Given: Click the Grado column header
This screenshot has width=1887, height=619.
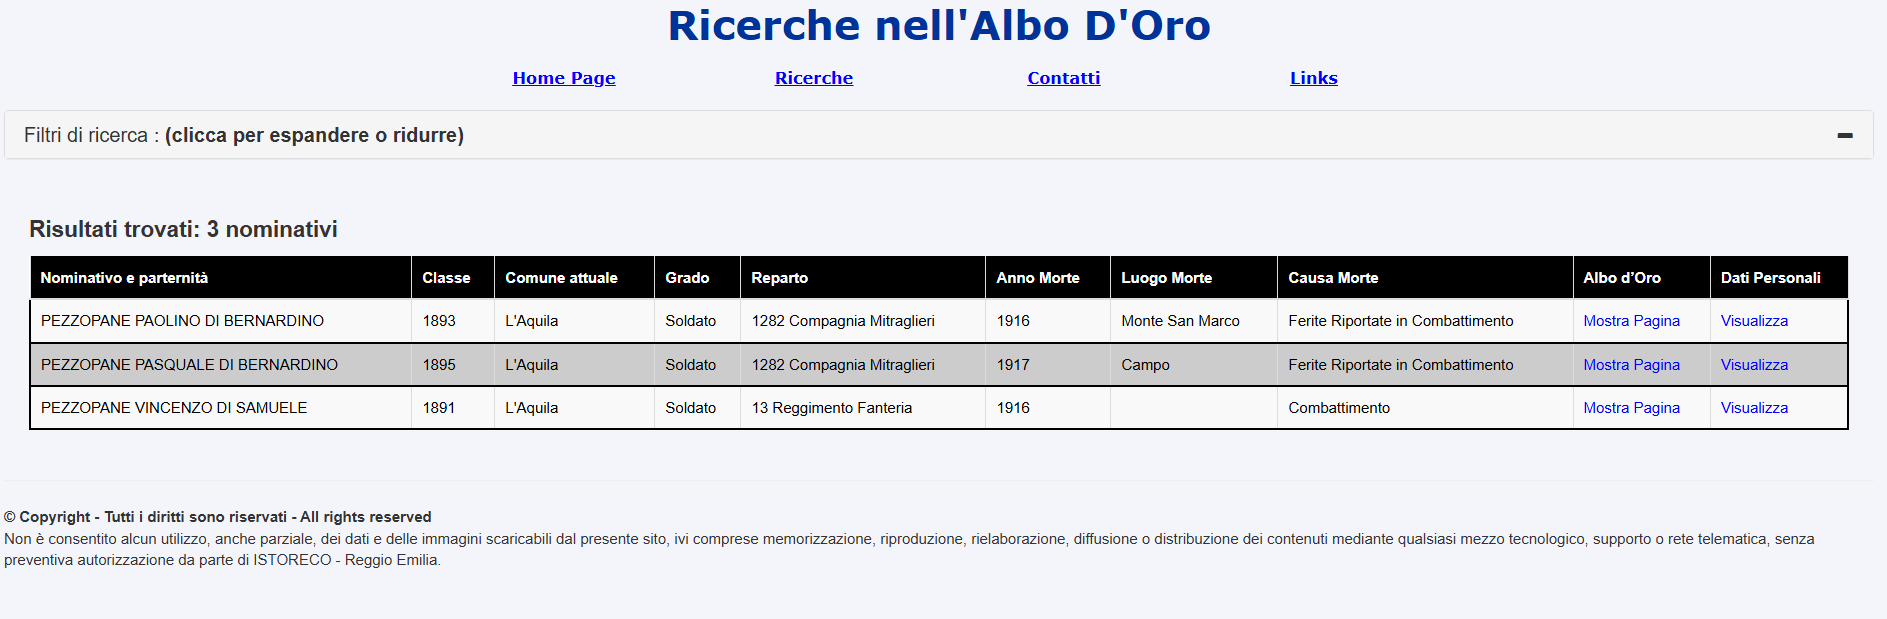Looking at the screenshot, I should tap(697, 278).
